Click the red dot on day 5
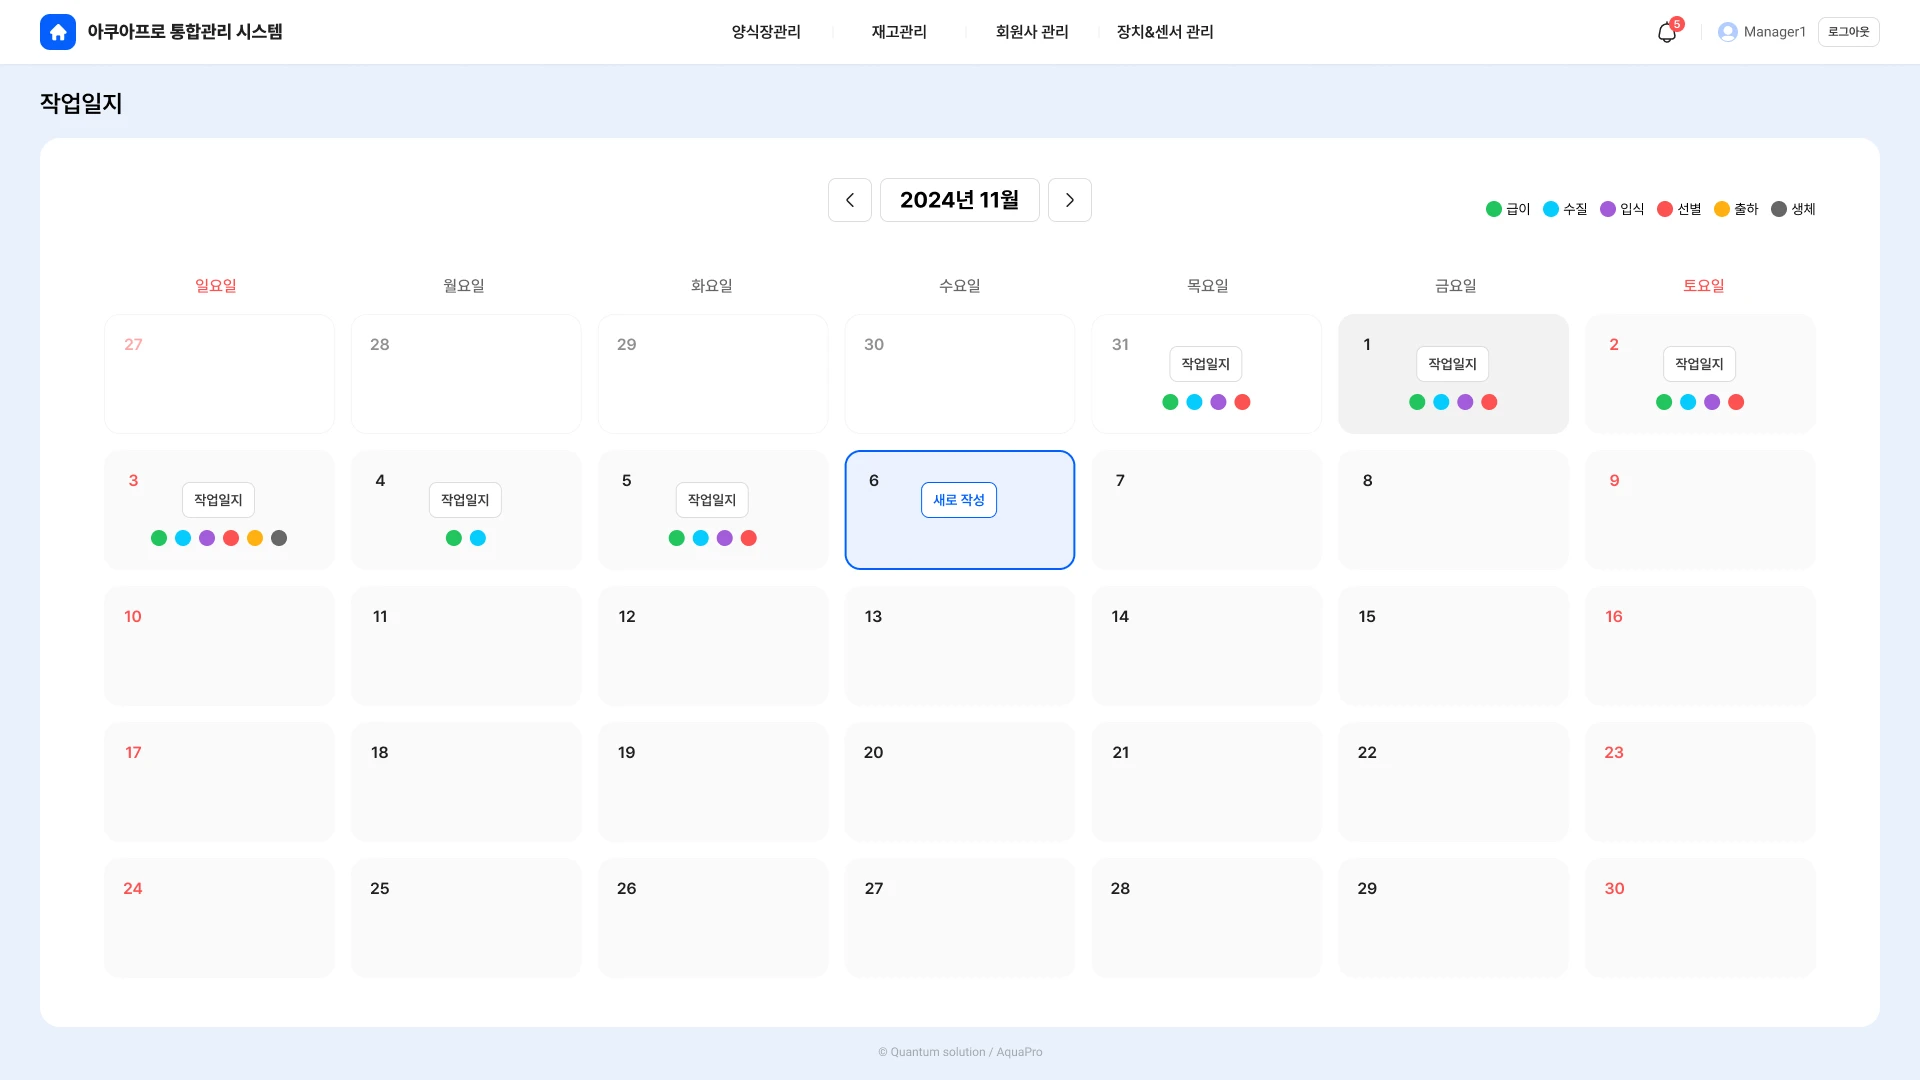Viewport: 1920px width, 1080px height. [x=749, y=538]
